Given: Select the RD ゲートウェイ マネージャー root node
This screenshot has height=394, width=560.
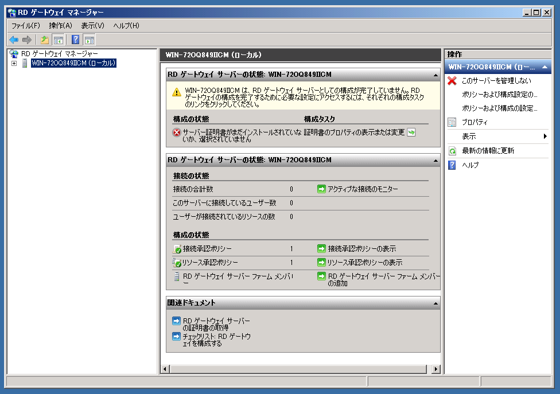Looking at the screenshot, I should tap(59, 54).
